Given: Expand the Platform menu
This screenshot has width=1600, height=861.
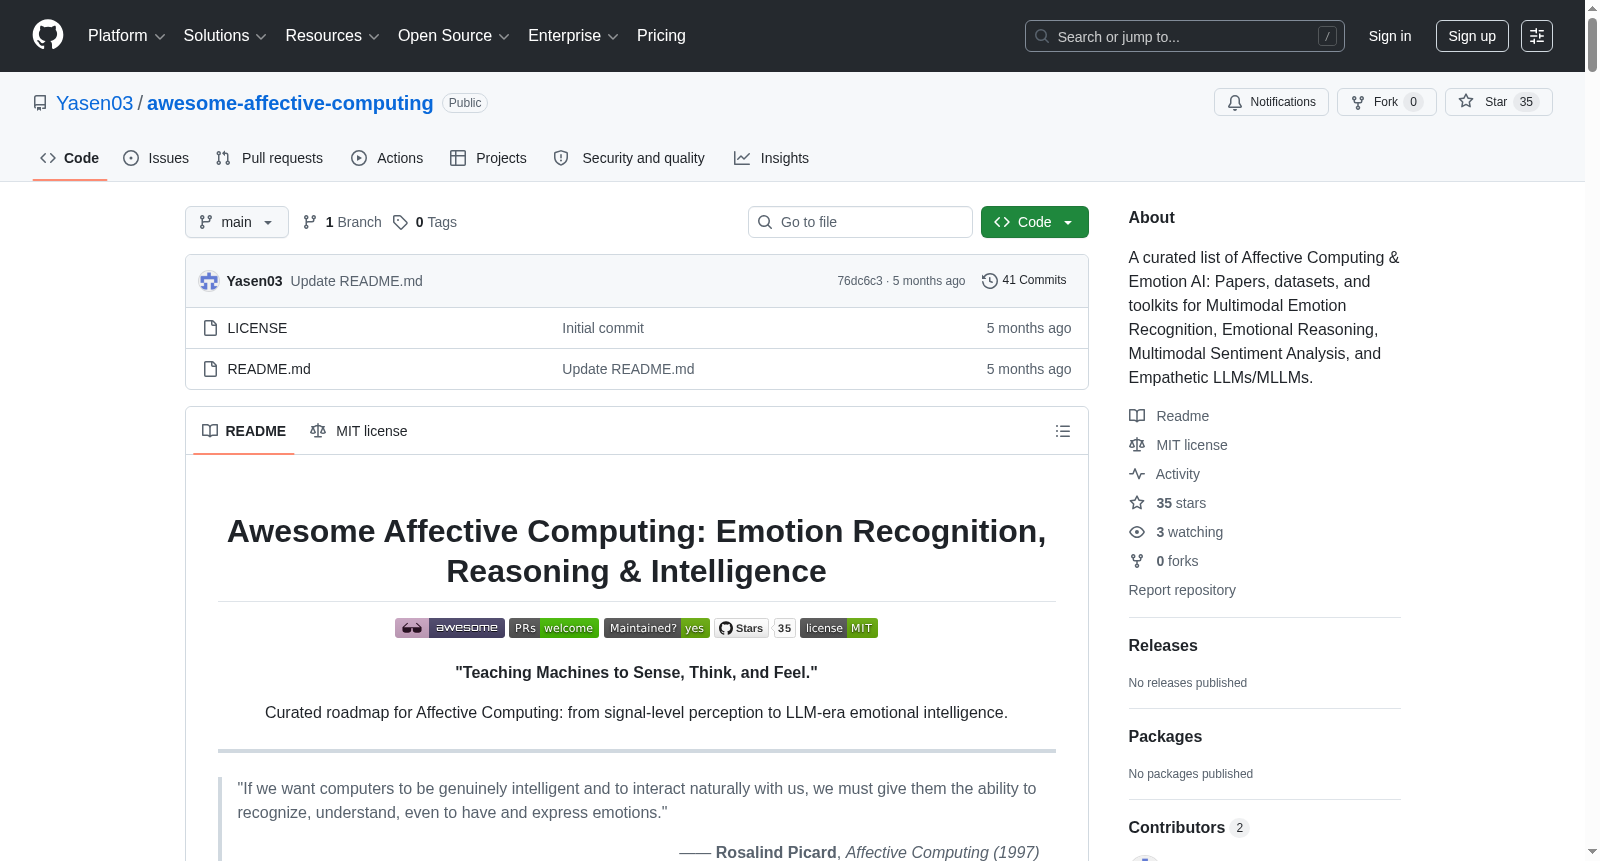Looking at the screenshot, I should [x=126, y=36].
